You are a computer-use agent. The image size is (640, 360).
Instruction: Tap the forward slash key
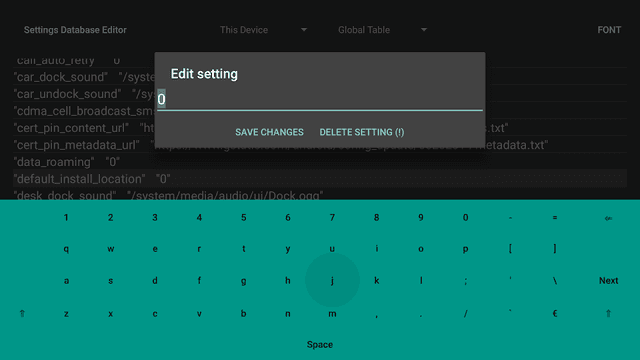pos(465,313)
